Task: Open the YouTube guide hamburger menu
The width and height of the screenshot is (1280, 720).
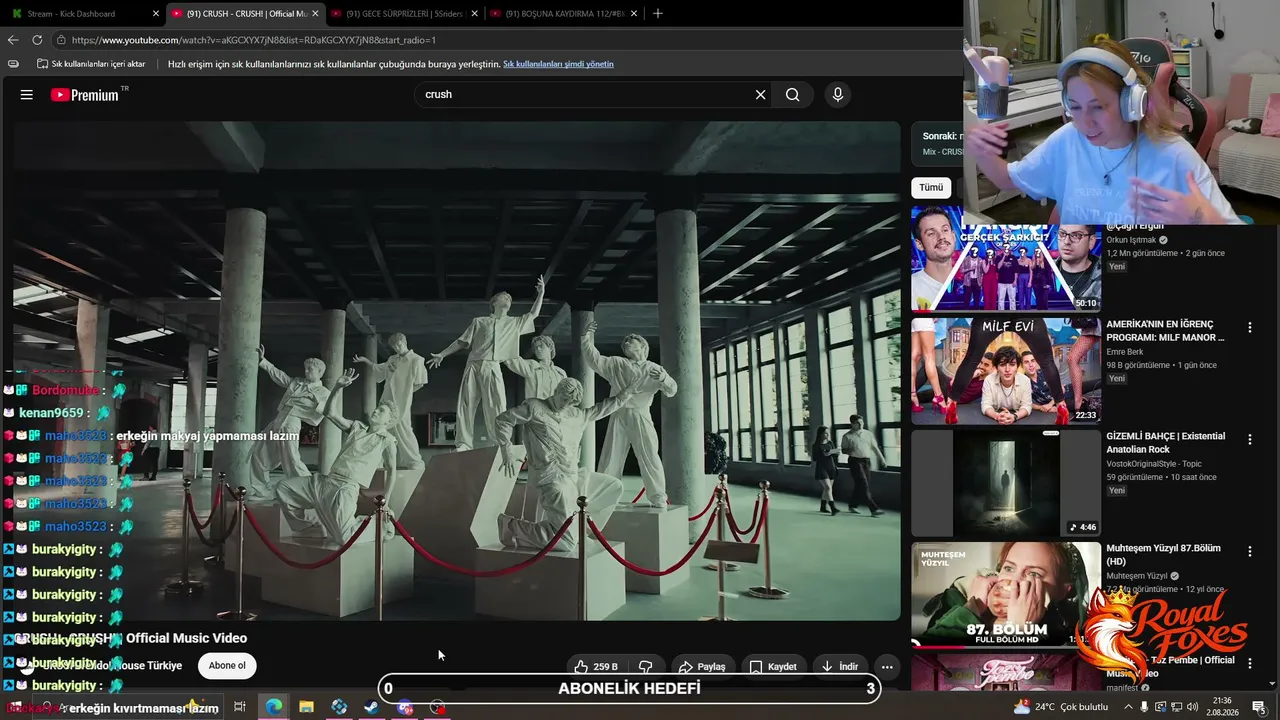Action: click(x=27, y=95)
